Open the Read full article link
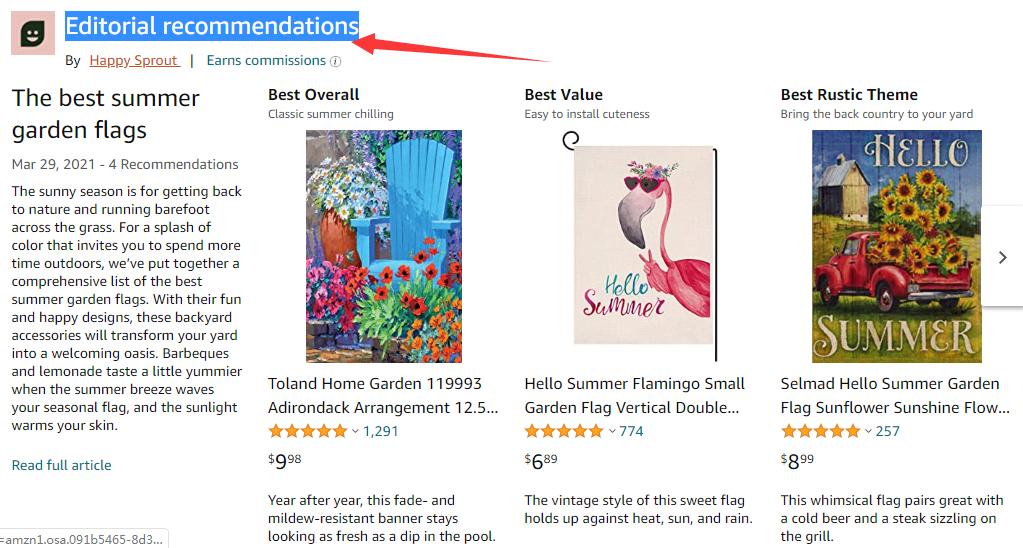Image resolution: width=1023 pixels, height=548 pixels. point(61,465)
